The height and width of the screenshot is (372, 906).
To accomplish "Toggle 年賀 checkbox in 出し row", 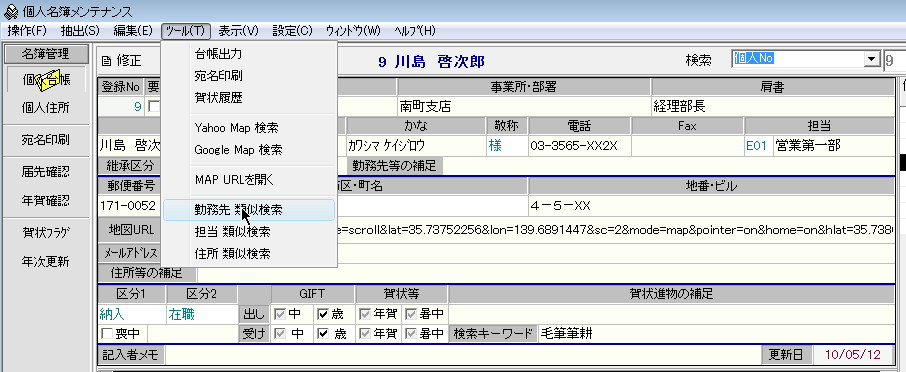I will 365,314.
